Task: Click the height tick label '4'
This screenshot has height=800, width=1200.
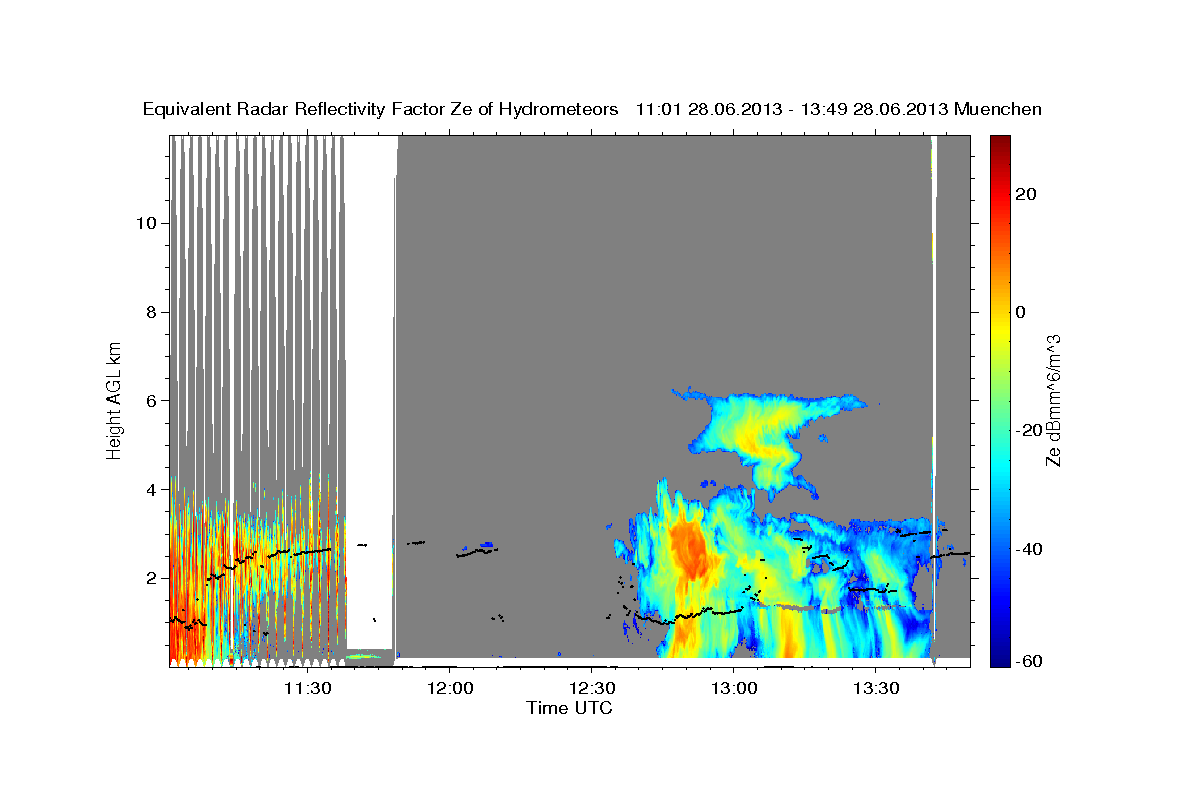Action: [152, 490]
